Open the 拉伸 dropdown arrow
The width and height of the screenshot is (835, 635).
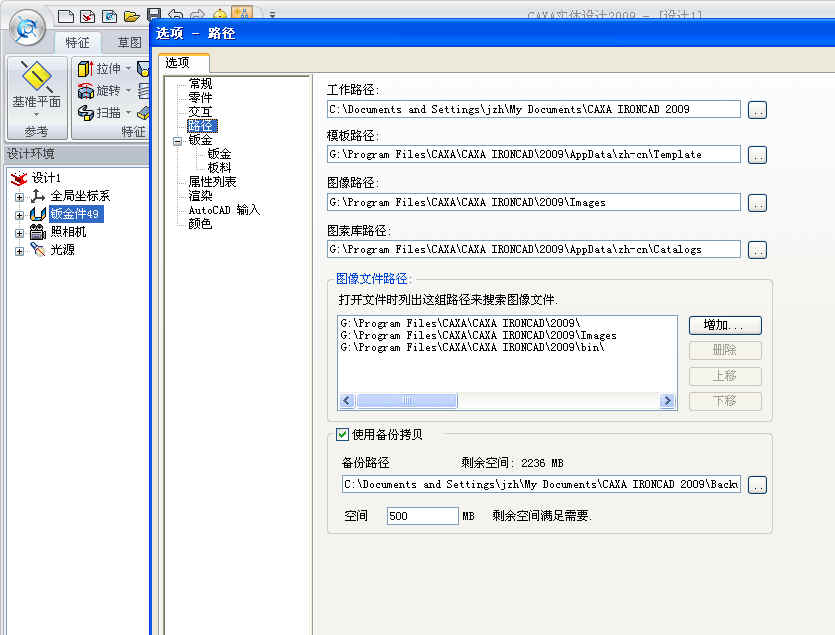(128, 69)
